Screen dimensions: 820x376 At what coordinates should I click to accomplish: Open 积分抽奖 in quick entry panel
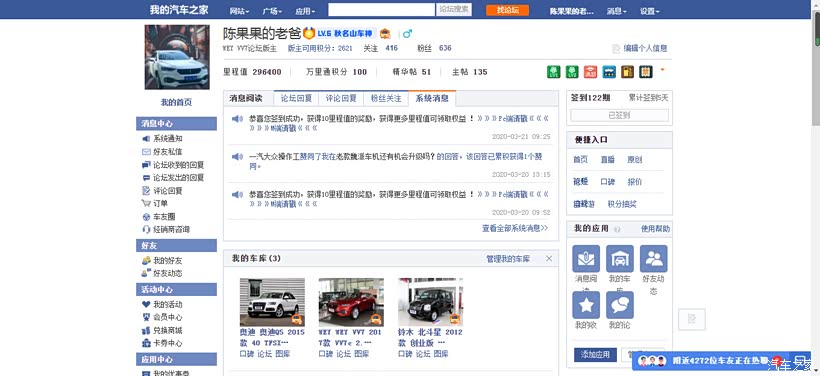pos(622,204)
